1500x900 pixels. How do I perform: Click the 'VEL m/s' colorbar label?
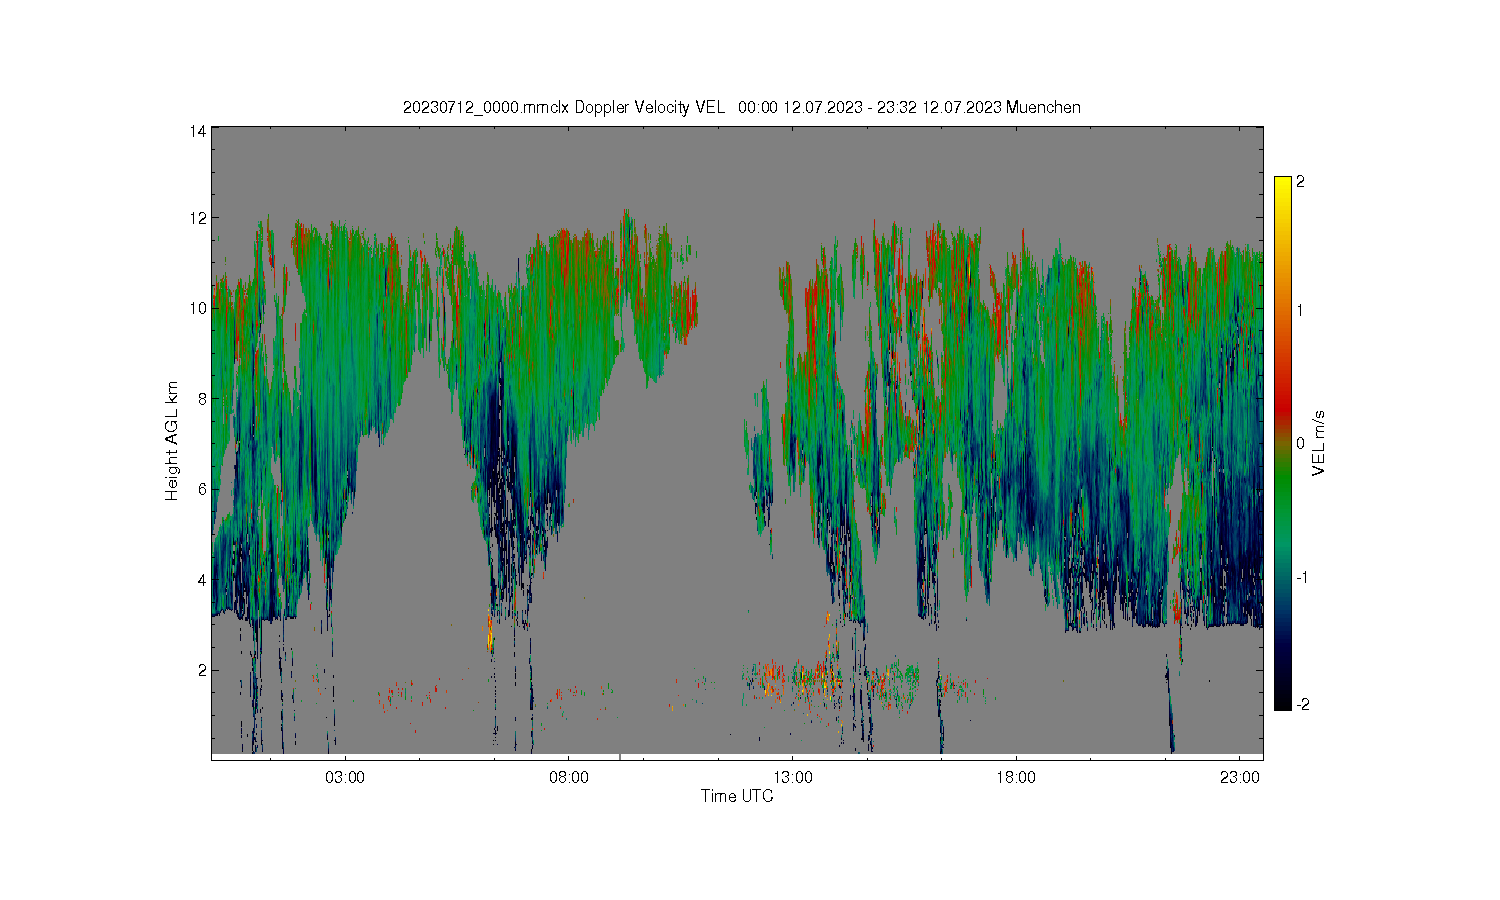pyautogui.click(x=1319, y=443)
